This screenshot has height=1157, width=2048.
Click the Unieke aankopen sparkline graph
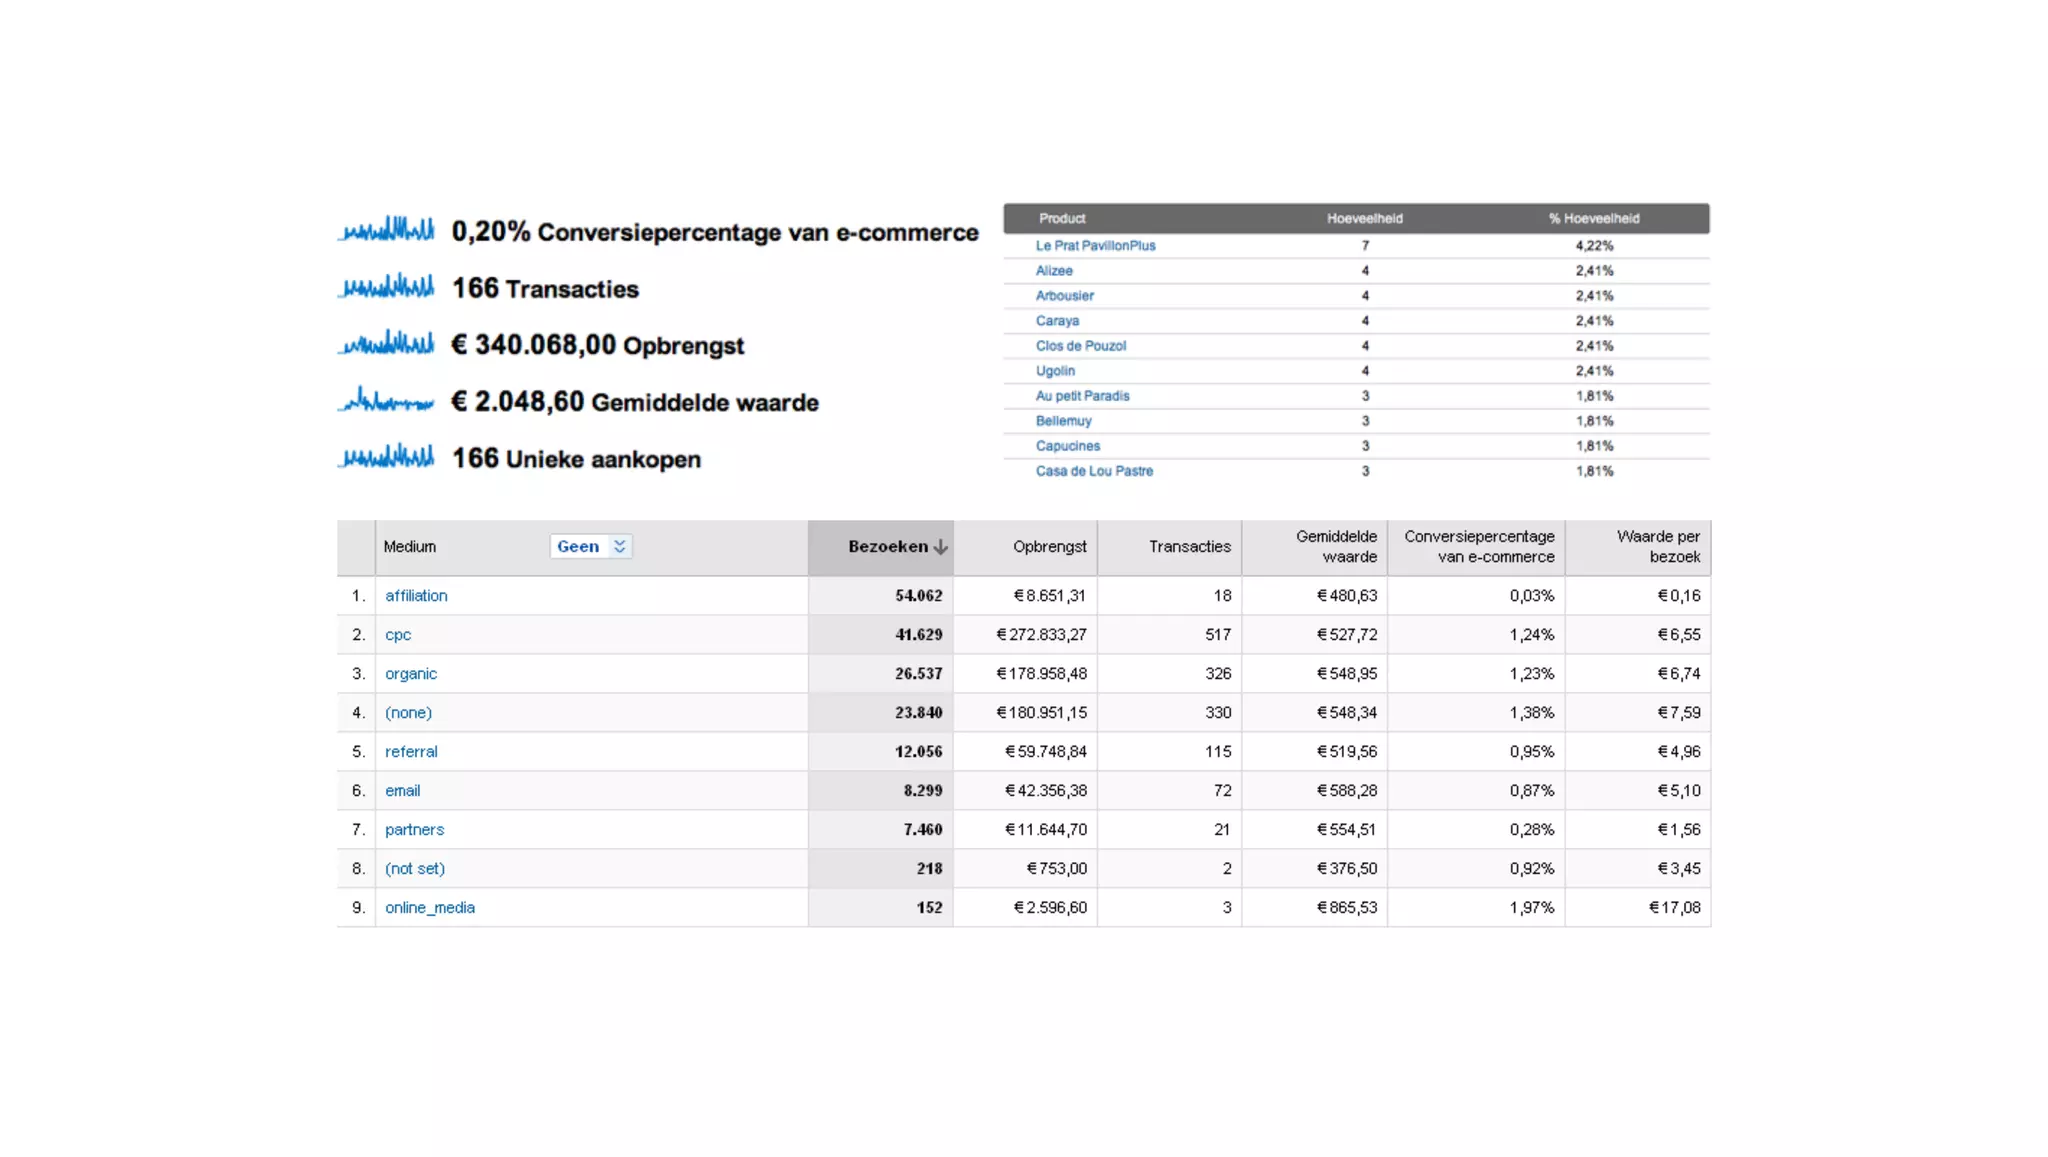[x=387, y=458]
